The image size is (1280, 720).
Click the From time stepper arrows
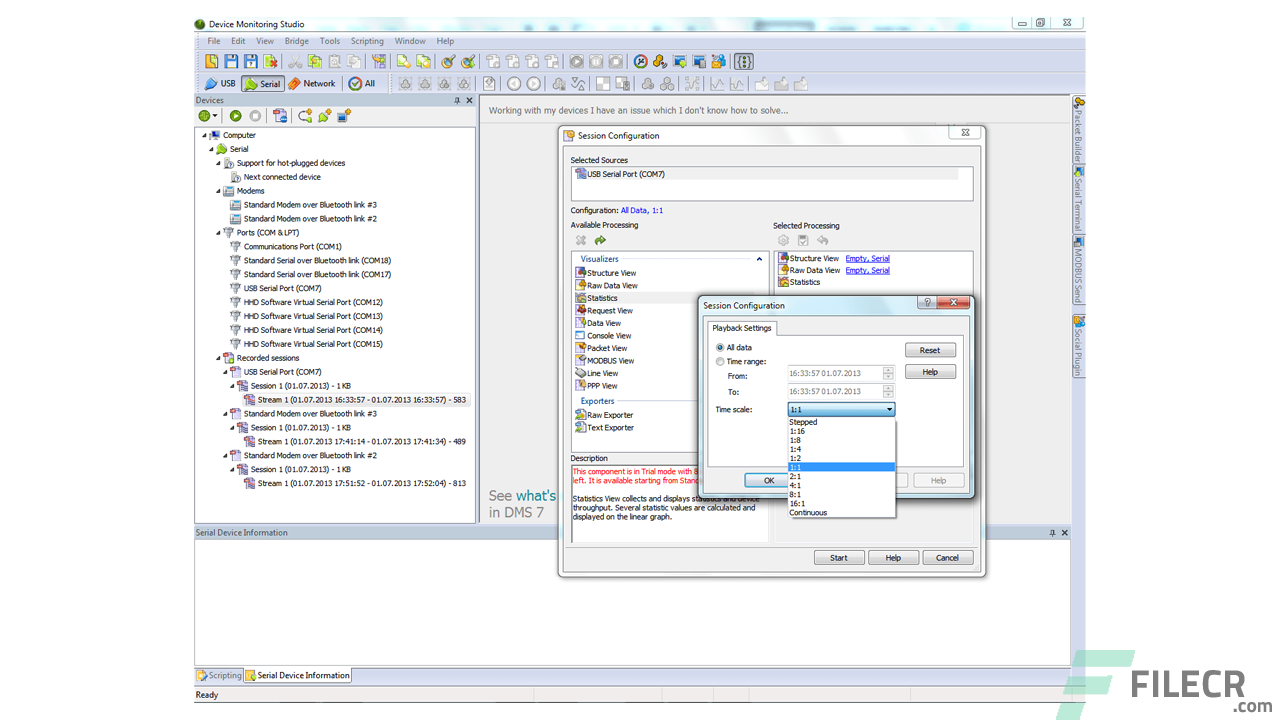click(888, 374)
